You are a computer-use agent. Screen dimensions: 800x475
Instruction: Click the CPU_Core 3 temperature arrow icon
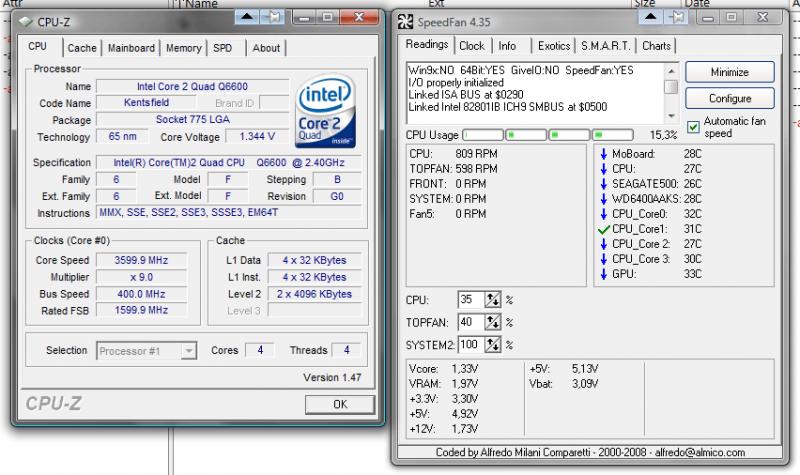(x=604, y=259)
